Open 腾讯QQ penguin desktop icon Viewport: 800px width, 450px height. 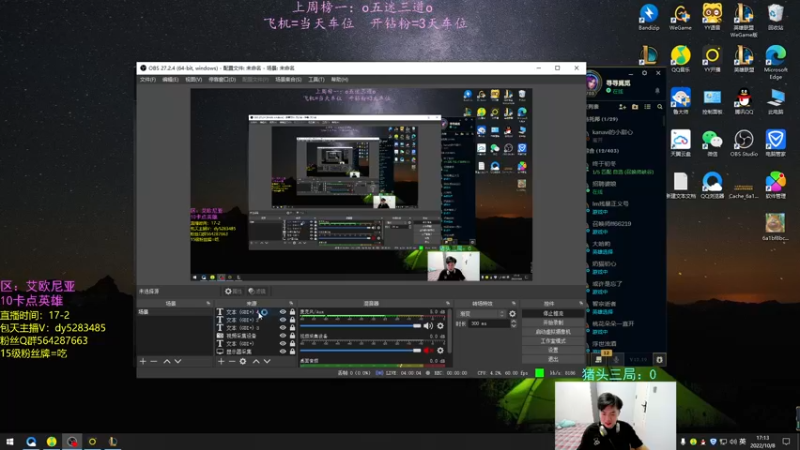click(x=743, y=101)
